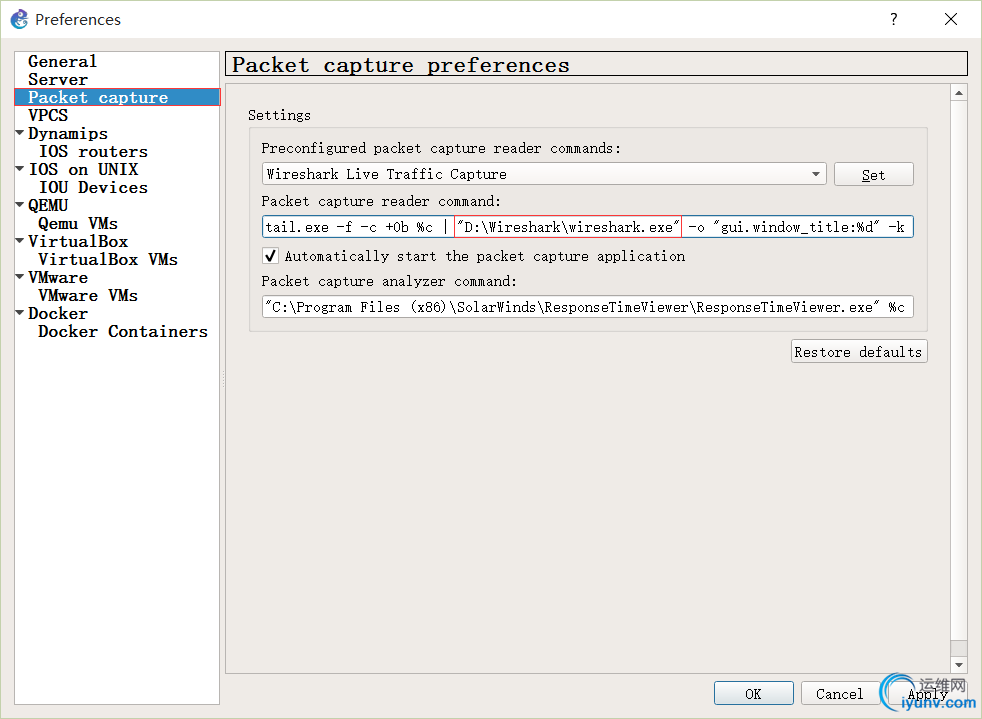Open the Server preferences page
The width and height of the screenshot is (982, 719).
point(58,79)
